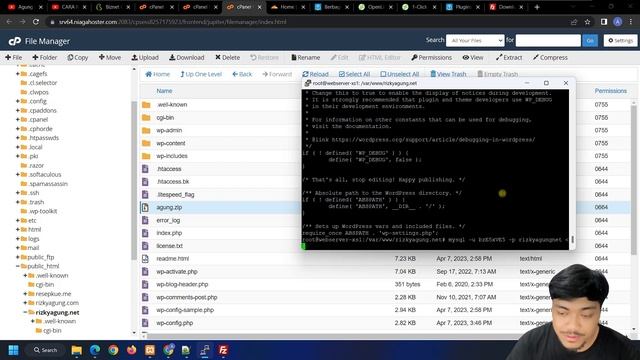The height and width of the screenshot is (360, 640).
Task: Open file manager Settings
Action: 620,40
